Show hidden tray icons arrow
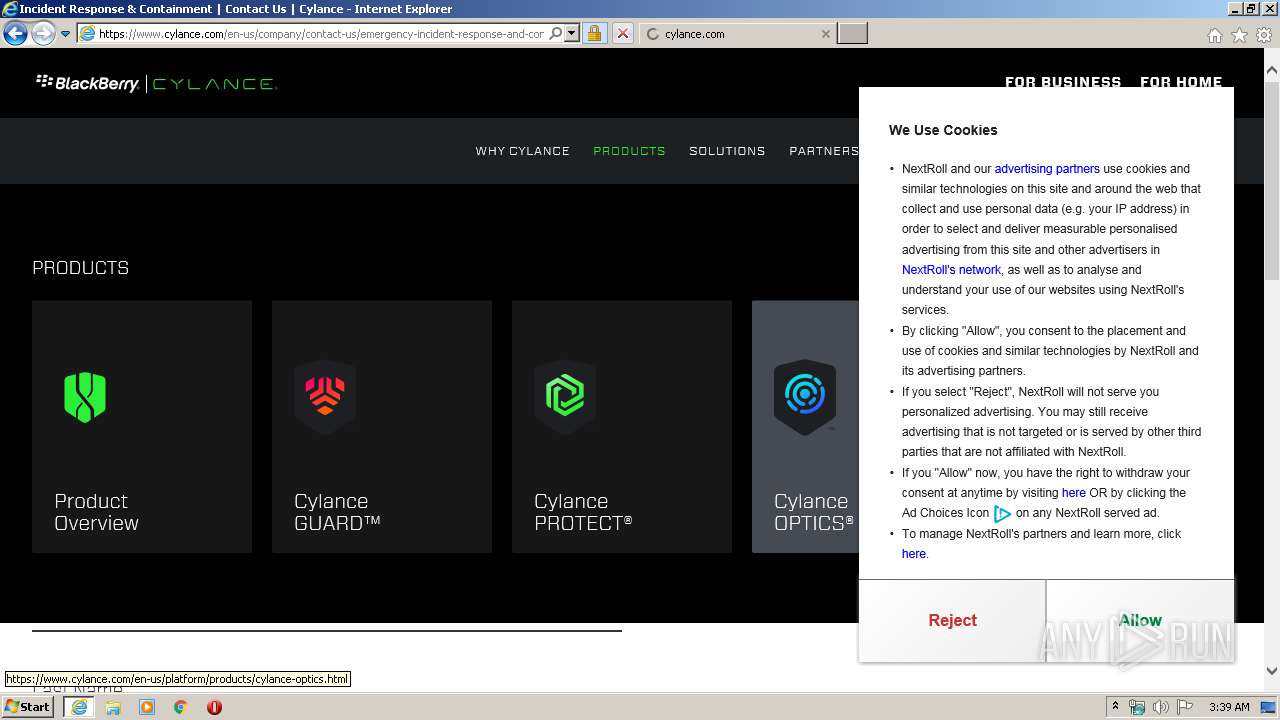1280x720 pixels. pos(1114,707)
